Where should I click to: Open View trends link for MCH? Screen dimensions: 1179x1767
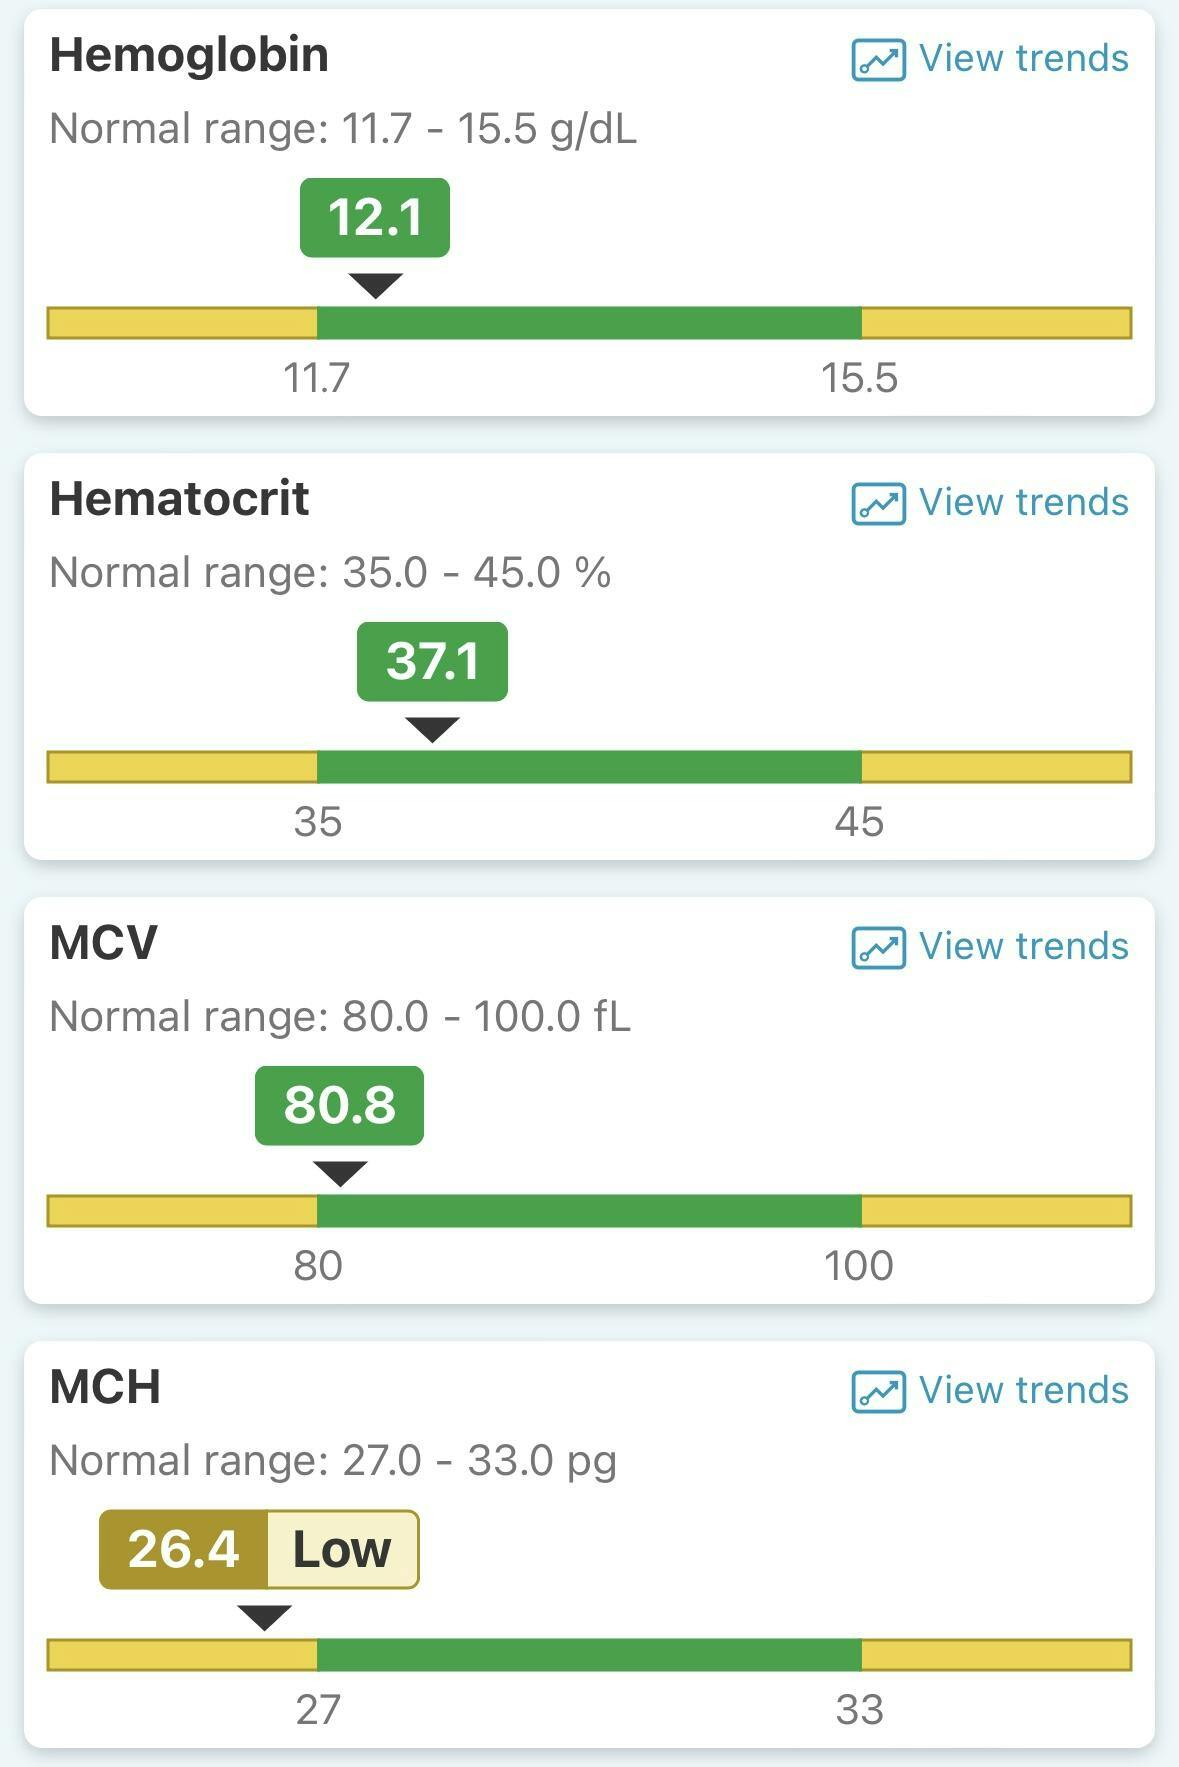[x=1023, y=1391]
